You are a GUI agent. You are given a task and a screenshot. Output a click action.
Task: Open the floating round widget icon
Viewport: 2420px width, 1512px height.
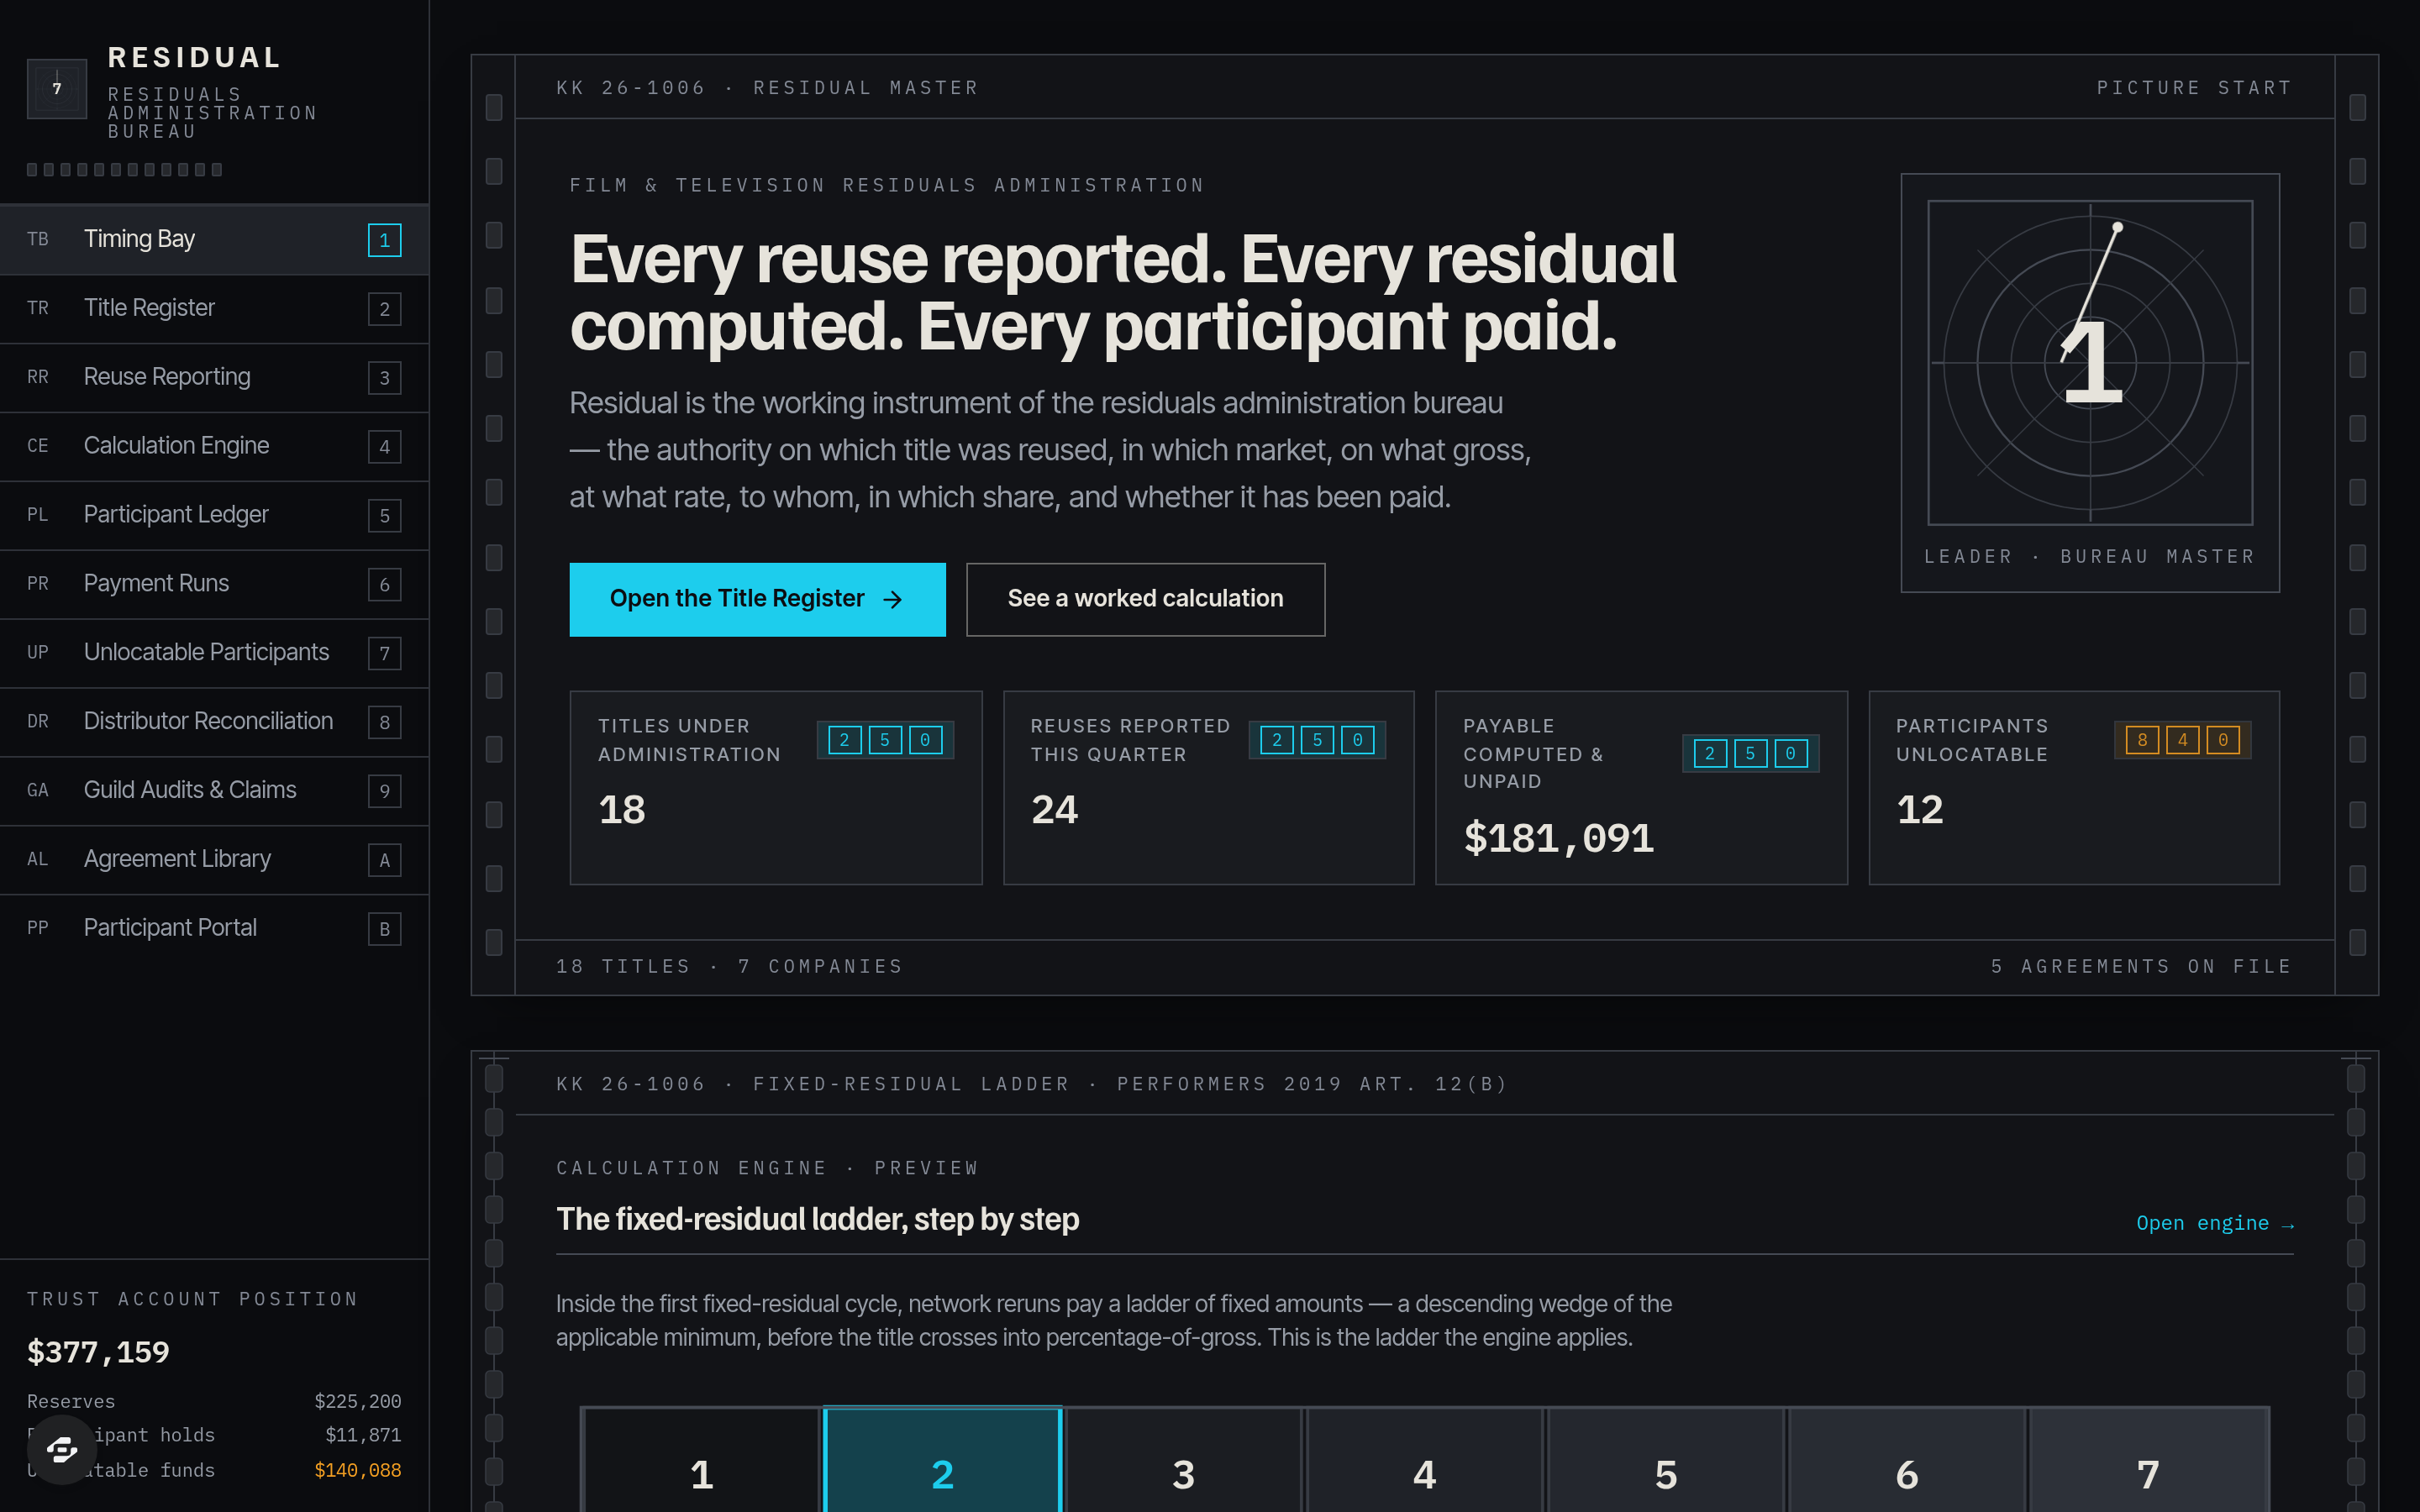tap(62, 1449)
